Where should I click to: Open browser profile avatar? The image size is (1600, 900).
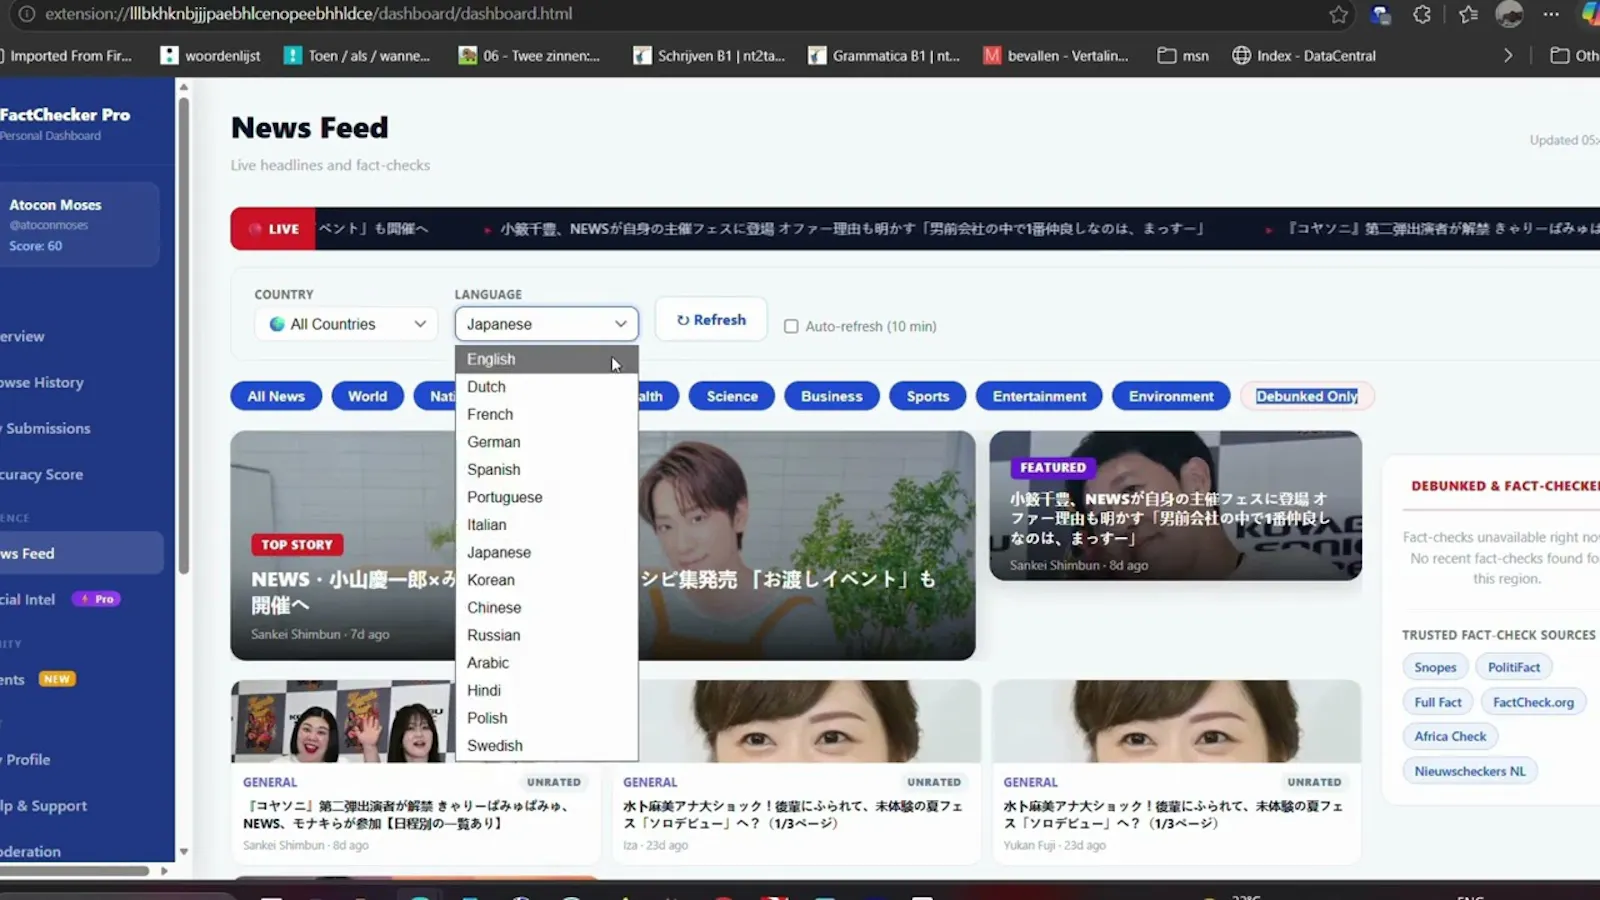coord(1509,14)
